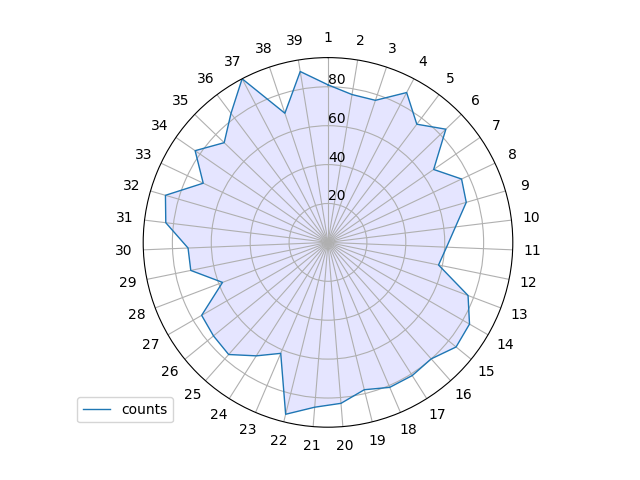The height and width of the screenshot is (480, 640).
Task: Click the axis label 23
Action: (248, 429)
